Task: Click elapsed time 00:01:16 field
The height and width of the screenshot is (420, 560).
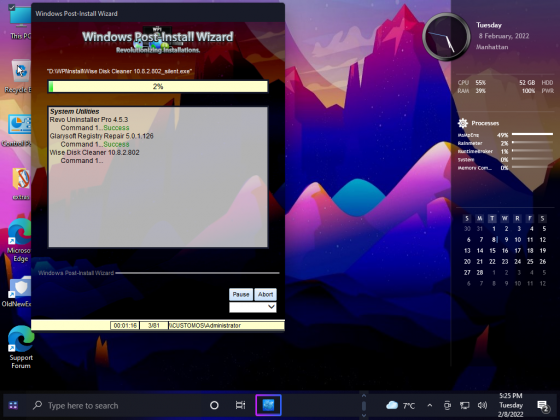Action: (x=125, y=325)
